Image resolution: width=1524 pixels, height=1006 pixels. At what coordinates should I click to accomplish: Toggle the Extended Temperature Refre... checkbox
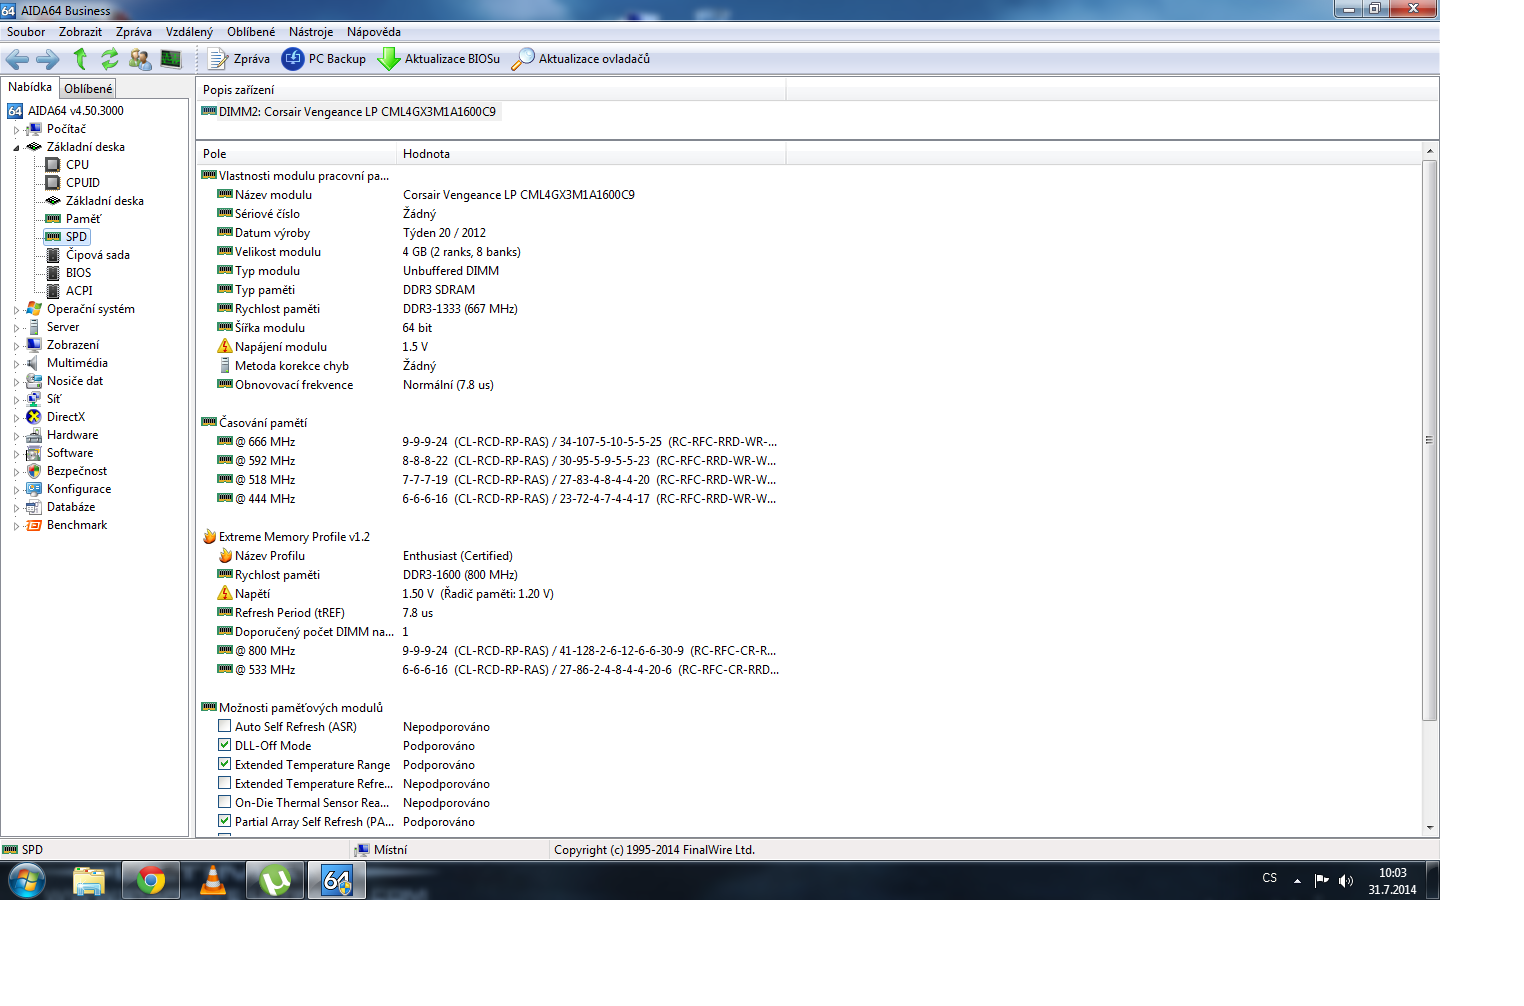225,784
